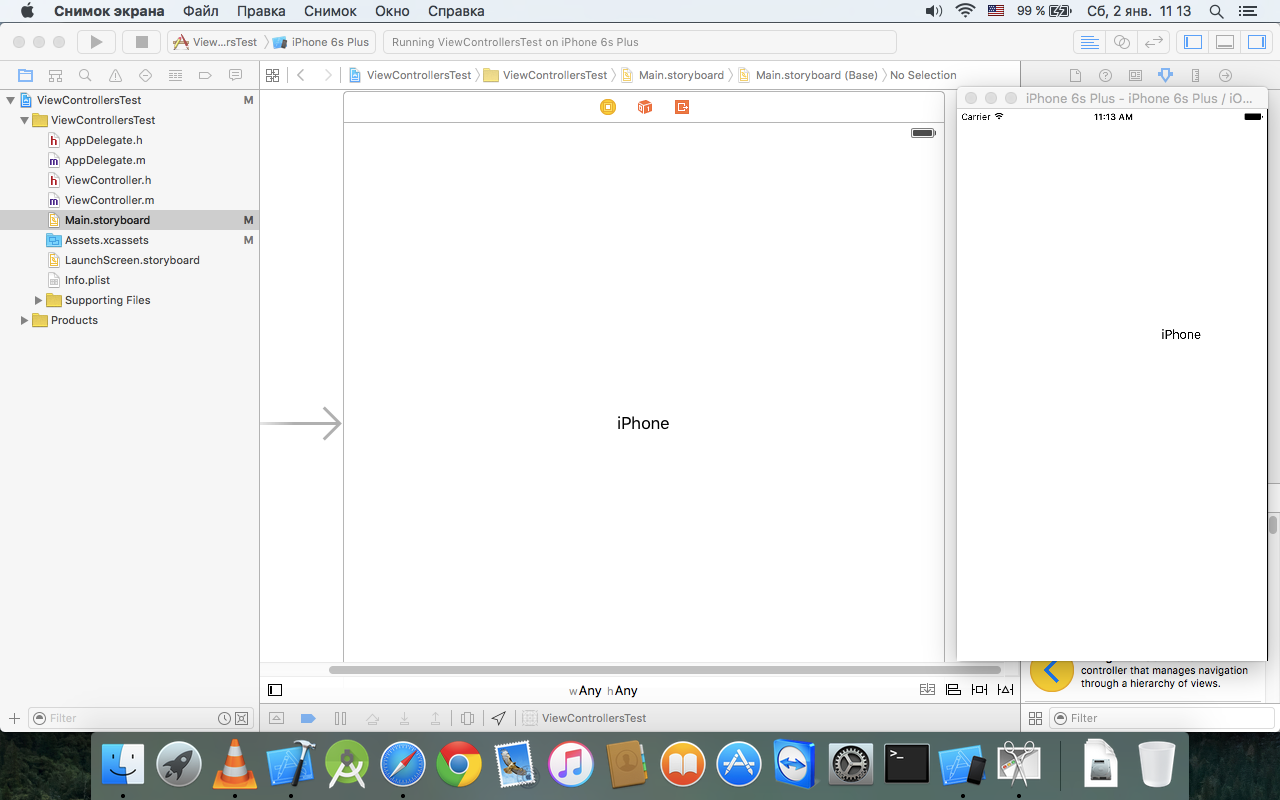Viewport: 1280px width, 800px height.
Task: Show the Quick Help inspector
Action: 1105,75
